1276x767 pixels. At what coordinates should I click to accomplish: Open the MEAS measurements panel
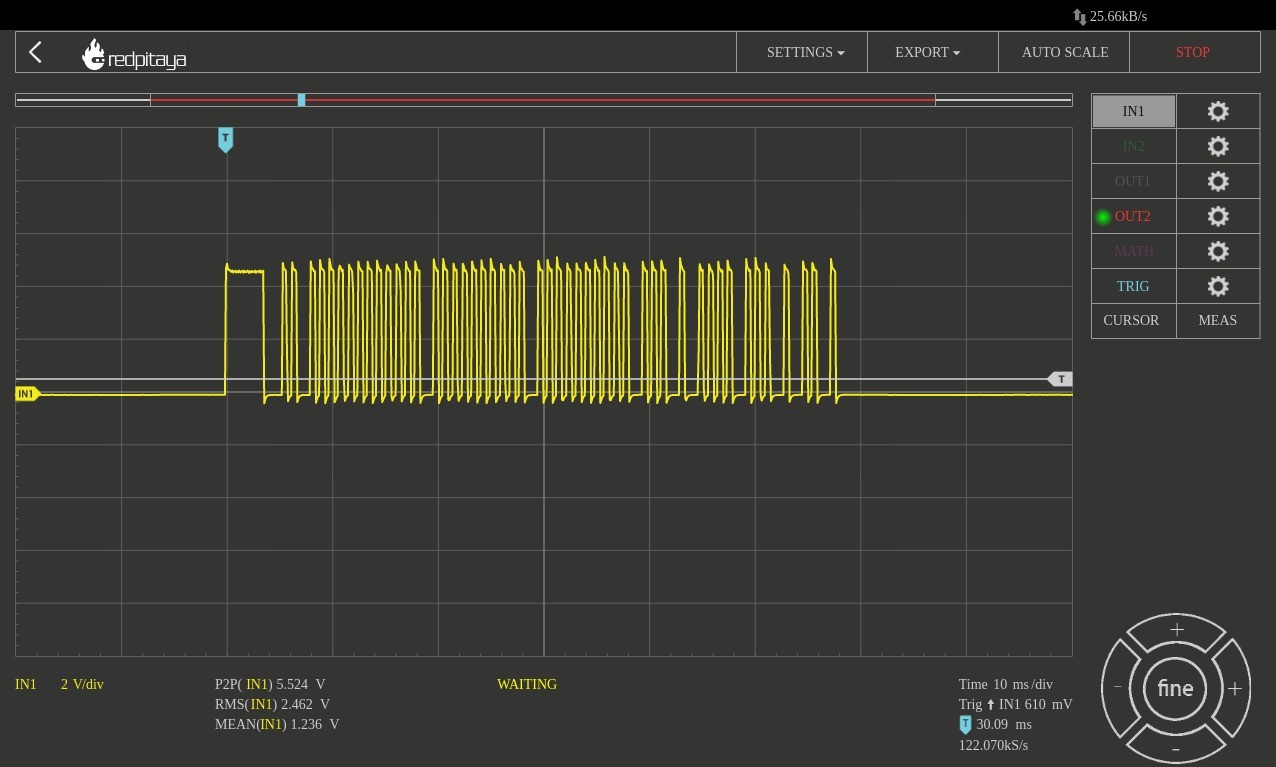(1218, 320)
